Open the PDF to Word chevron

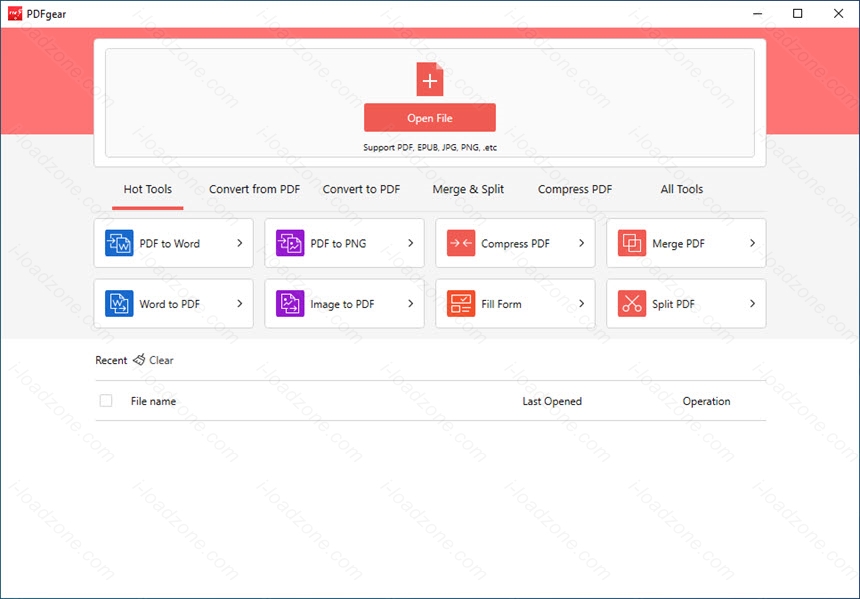pos(240,243)
